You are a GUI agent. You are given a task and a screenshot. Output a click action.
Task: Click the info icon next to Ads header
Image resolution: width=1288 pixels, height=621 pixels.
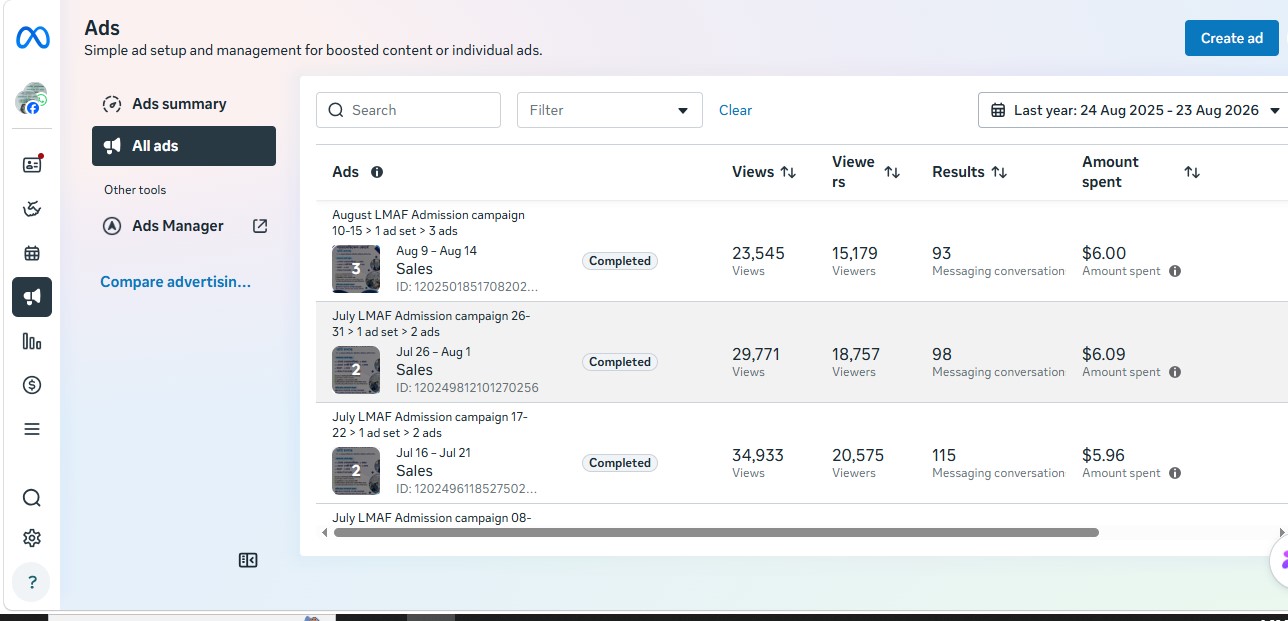[x=377, y=172]
